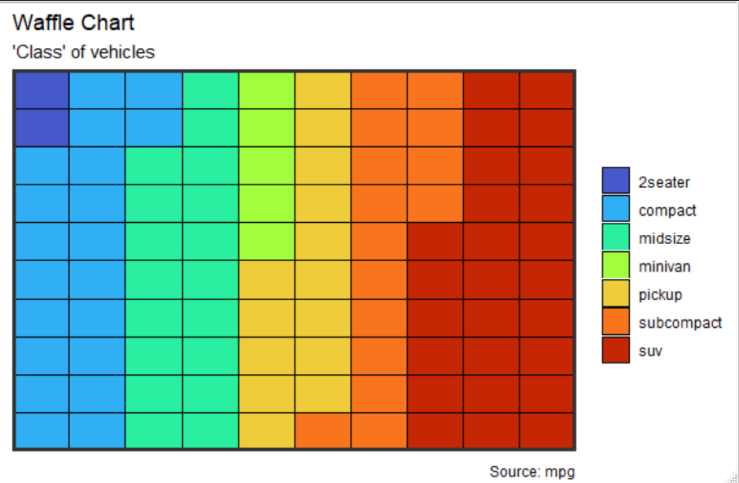
Task: Click the minivan legend color swatch
Action: pyautogui.click(x=616, y=265)
